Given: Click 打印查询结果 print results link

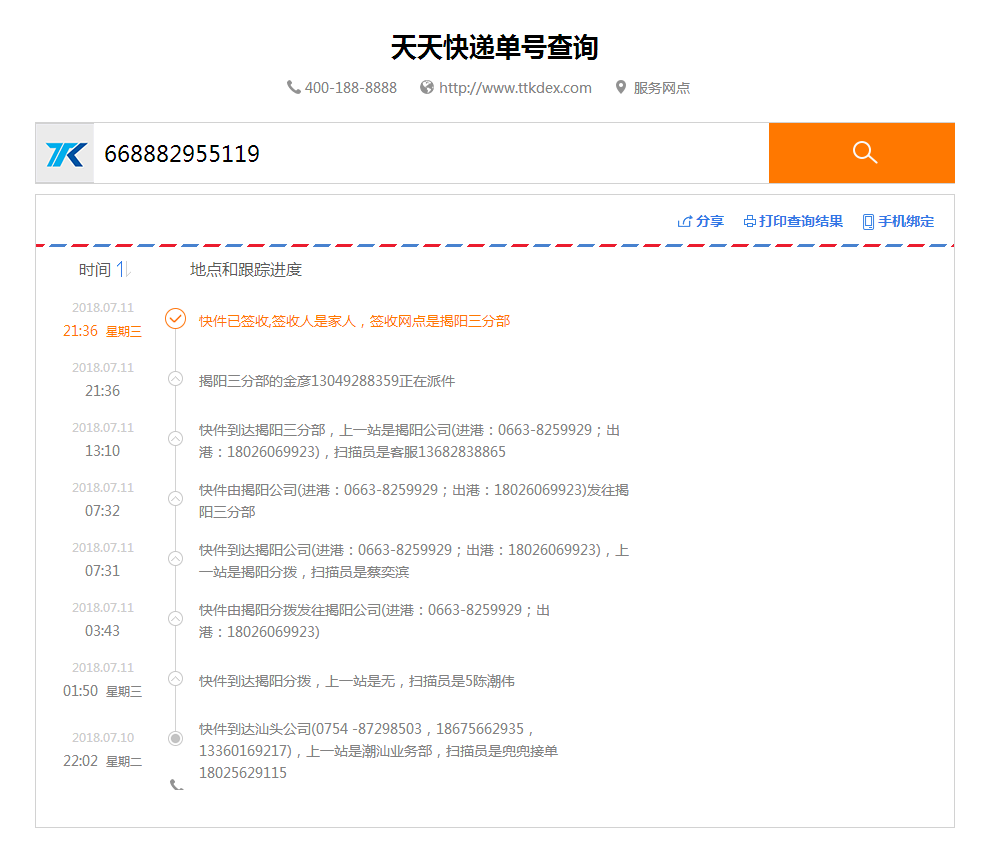Looking at the screenshot, I should pyautogui.click(x=801, y=221).
